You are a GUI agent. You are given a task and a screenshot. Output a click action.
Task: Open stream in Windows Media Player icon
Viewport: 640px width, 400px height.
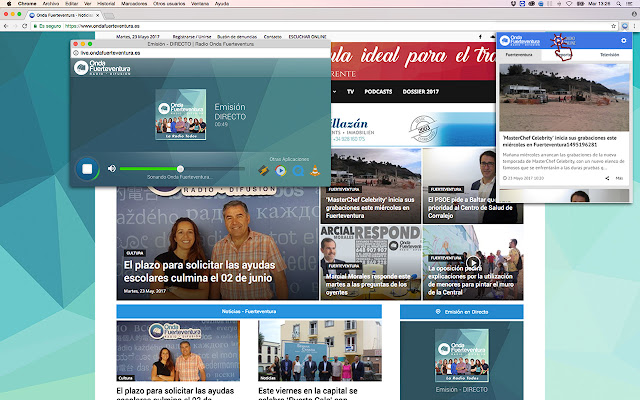coord(280,170)
